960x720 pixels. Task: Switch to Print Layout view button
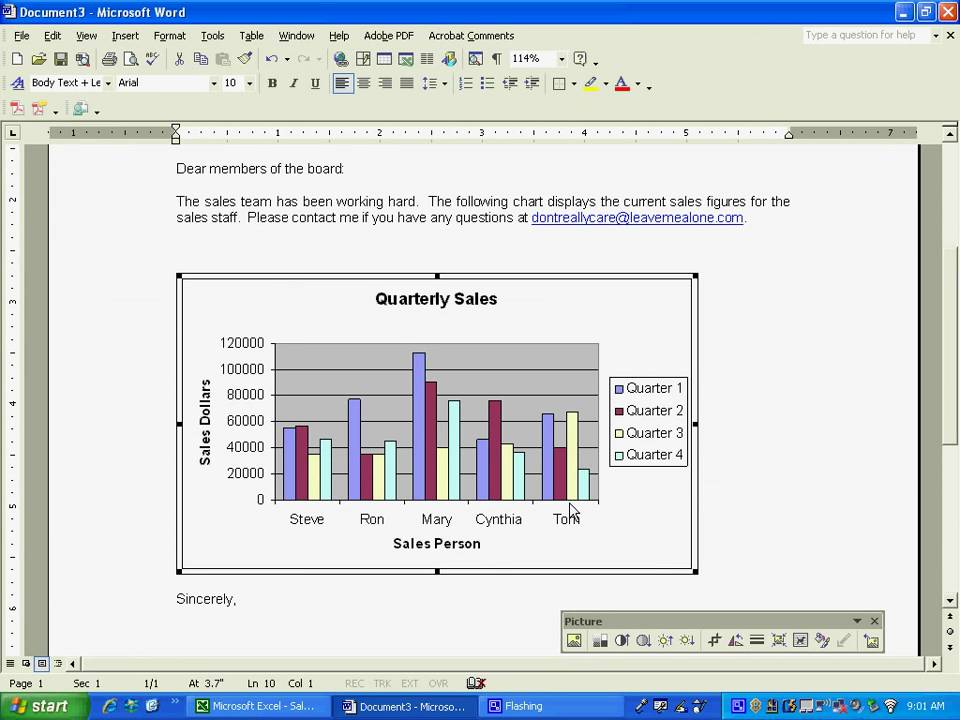pyautogui.click(x=42, y=663)
